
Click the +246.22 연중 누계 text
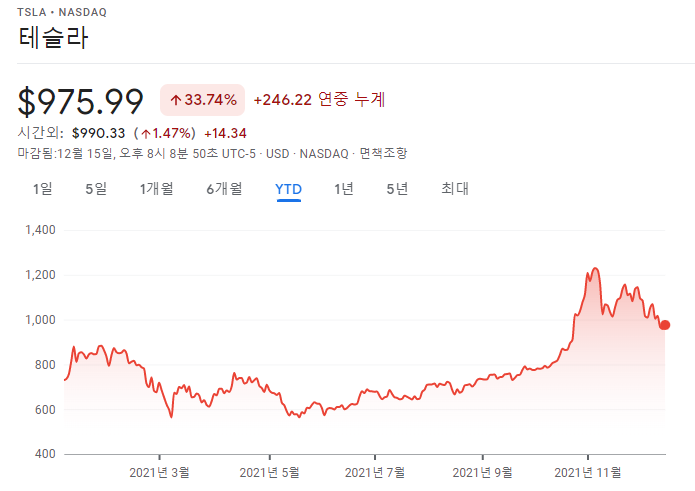(x=319, y=99)
